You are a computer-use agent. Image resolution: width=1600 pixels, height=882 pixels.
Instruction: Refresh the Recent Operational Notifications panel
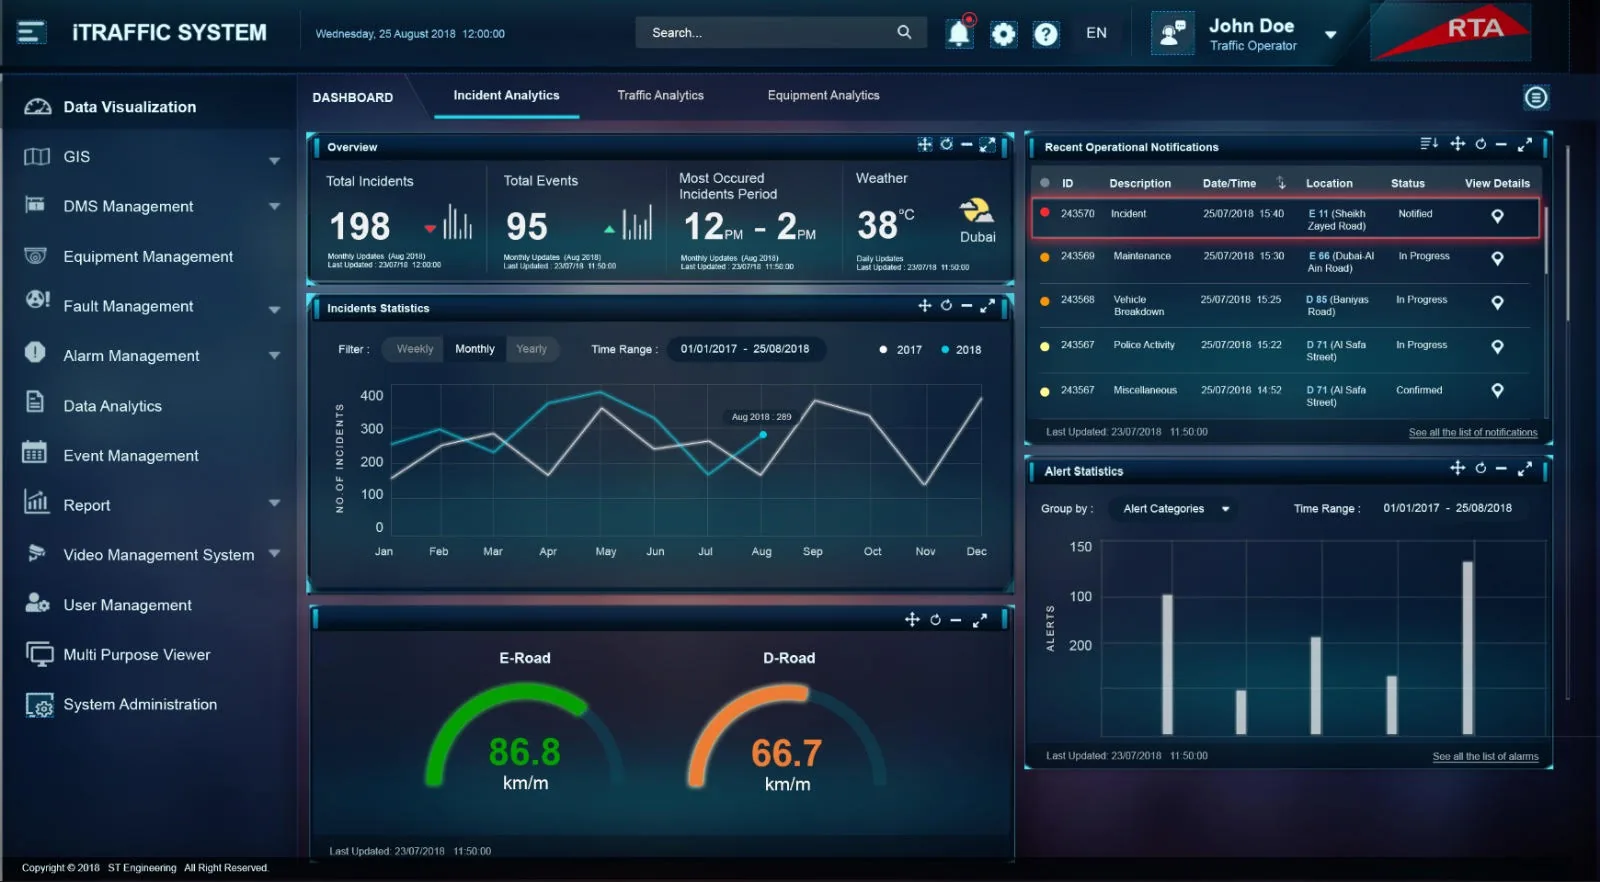(x=1481, y=144)
